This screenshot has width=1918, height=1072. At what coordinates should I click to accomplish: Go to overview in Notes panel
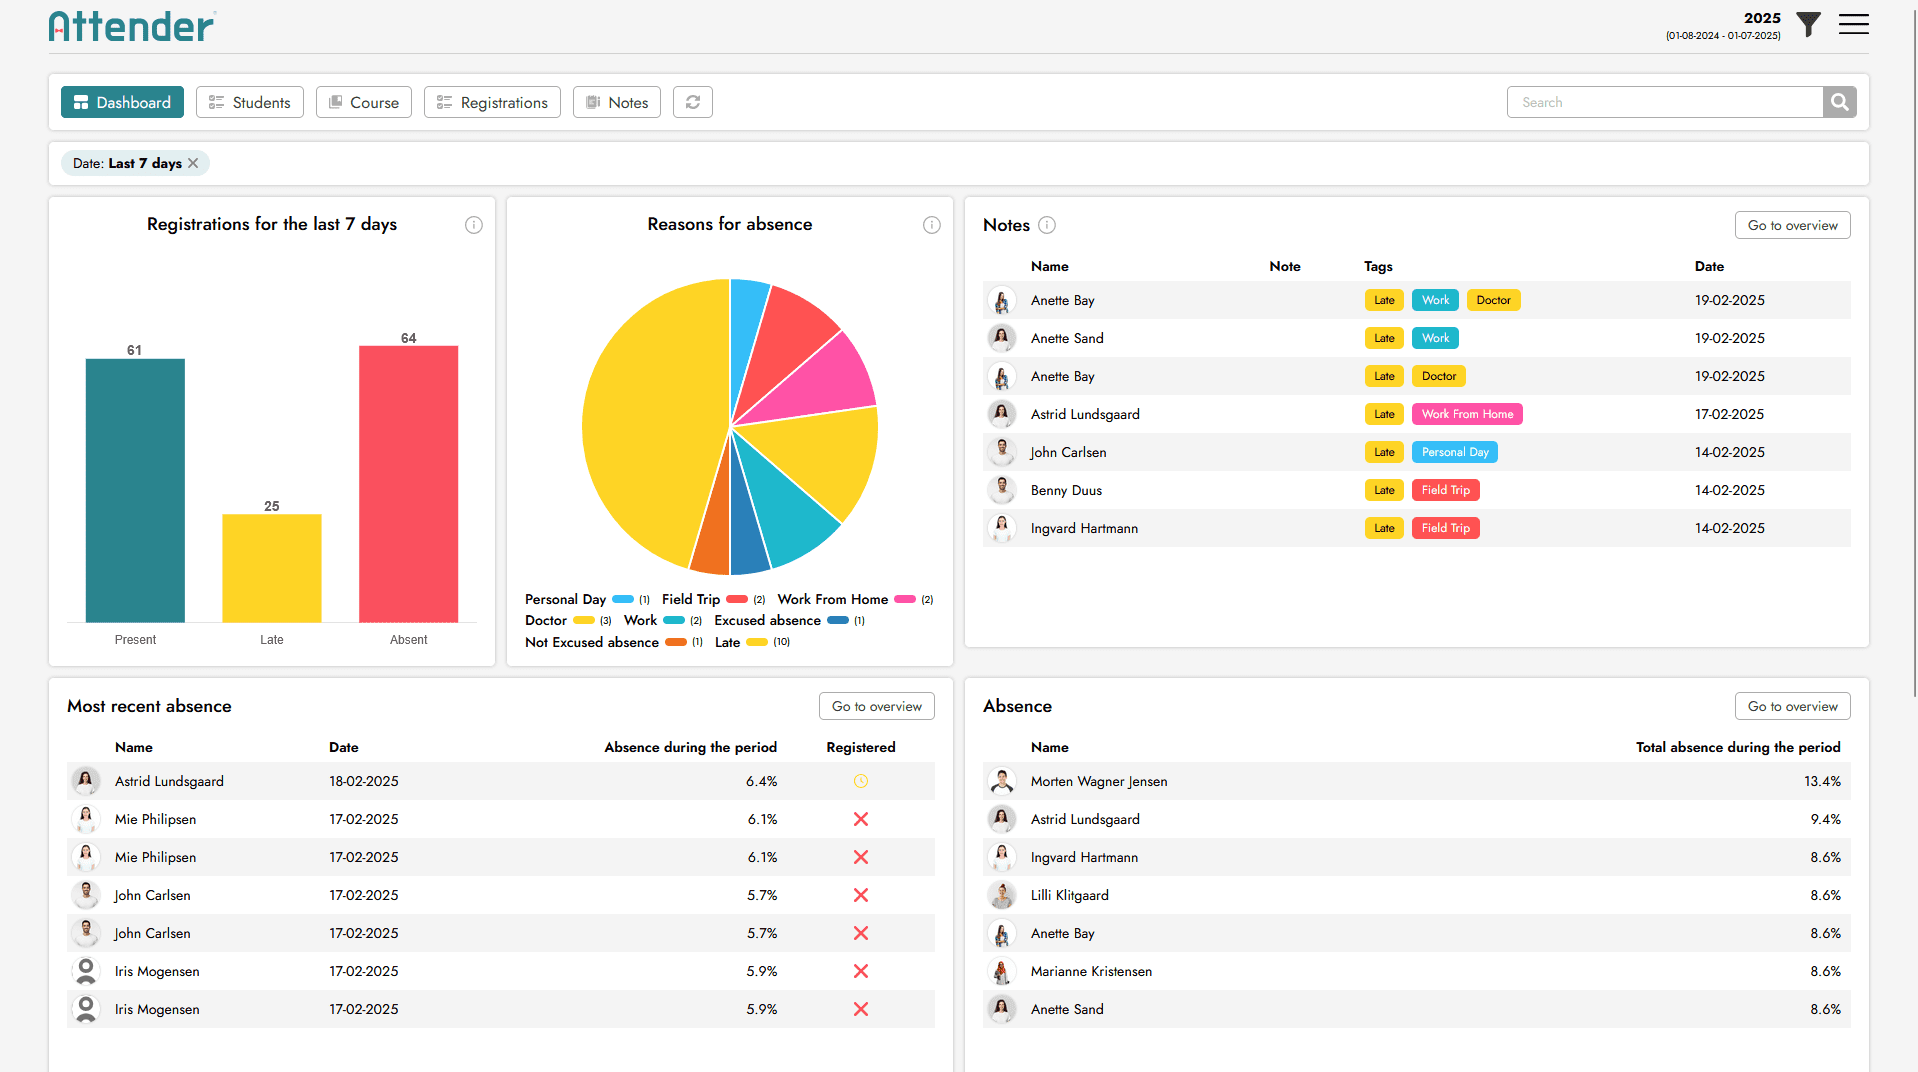(1792, 225)
